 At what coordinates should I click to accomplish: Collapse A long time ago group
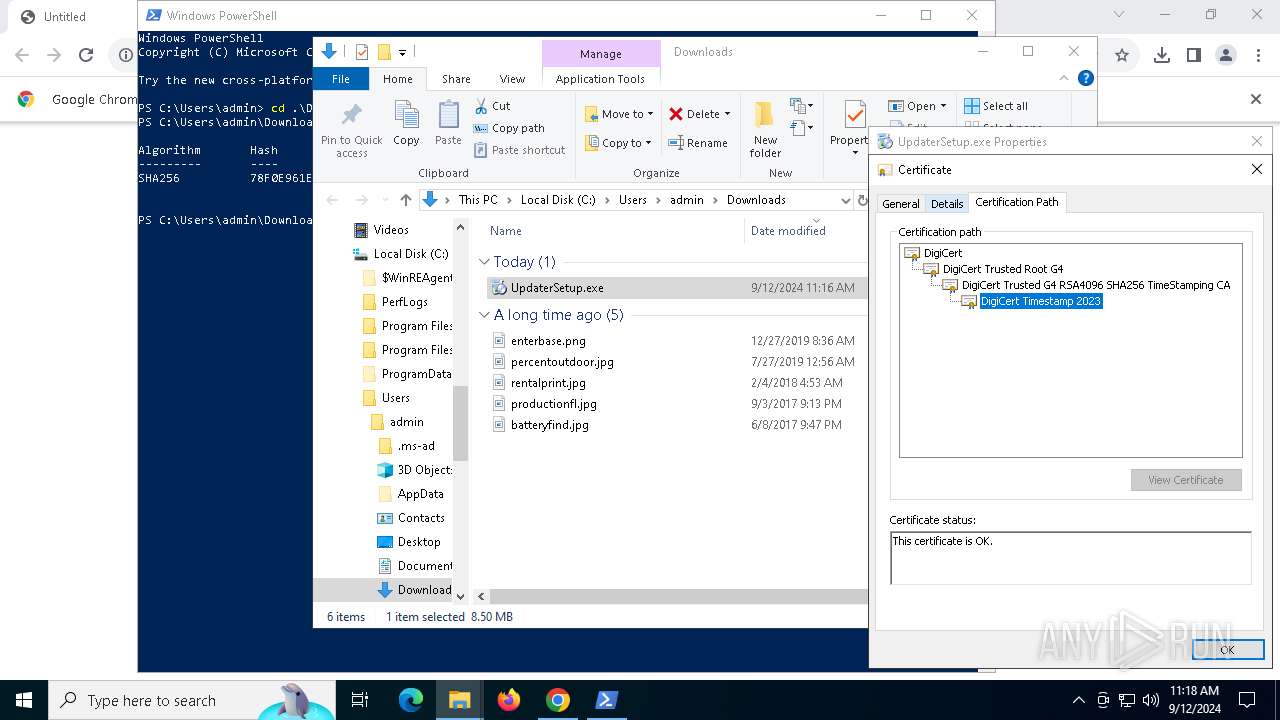click(x=485, y=315)
